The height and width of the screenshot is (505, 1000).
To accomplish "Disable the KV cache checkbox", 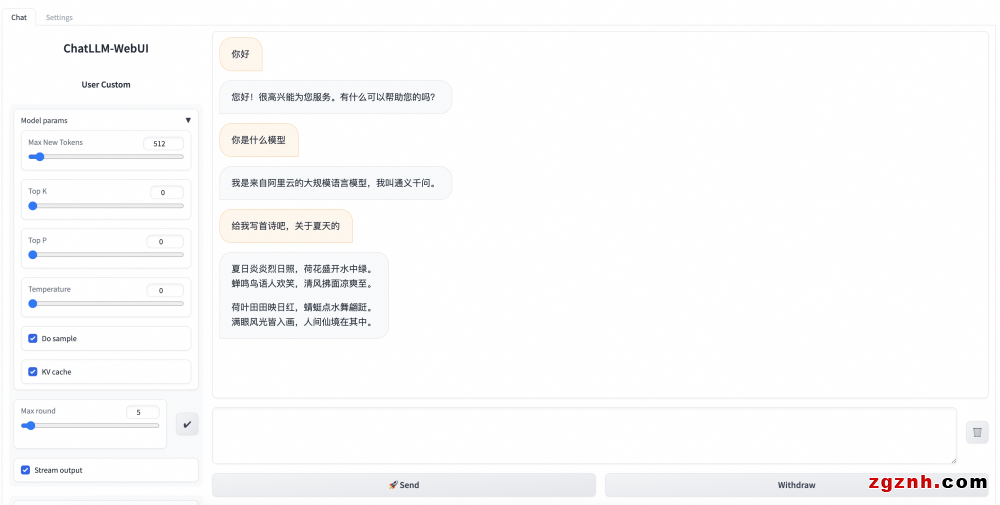I will pos(33,372).
